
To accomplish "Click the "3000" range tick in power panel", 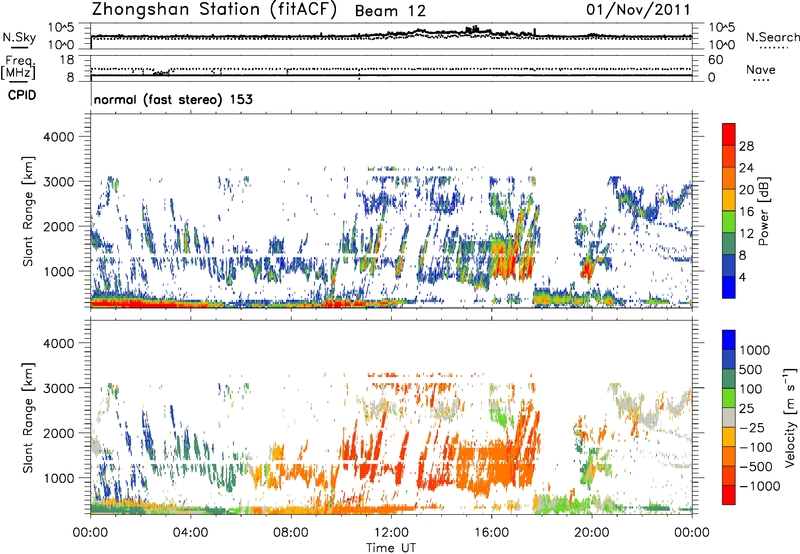I will click(x=58, y=182).
